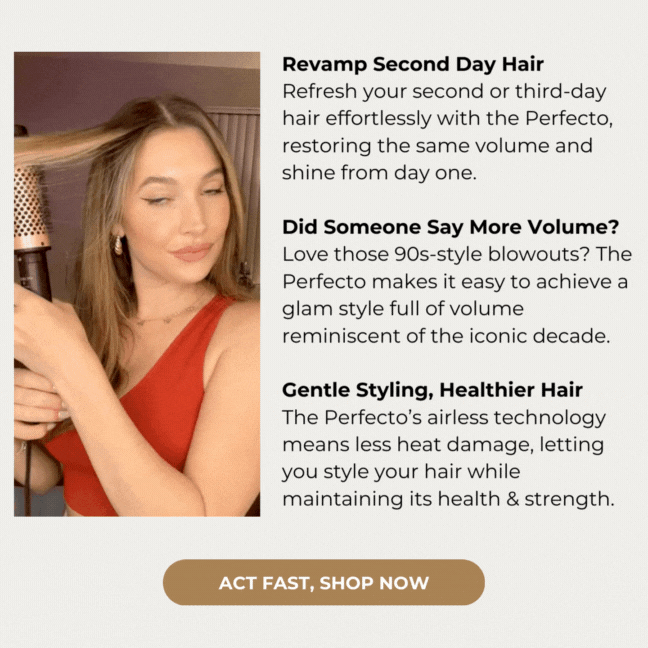Click the rose gold round brush in photo
Viewport: 648px width, 648px height.
coord(30,209)
